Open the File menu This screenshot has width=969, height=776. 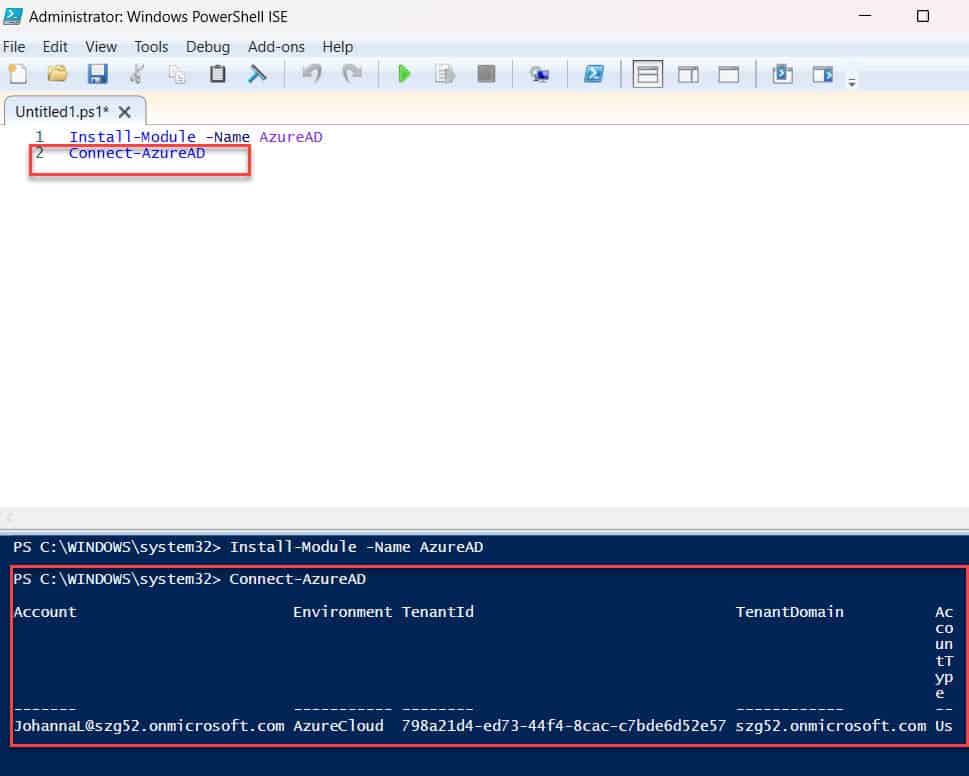click(14, 47)
